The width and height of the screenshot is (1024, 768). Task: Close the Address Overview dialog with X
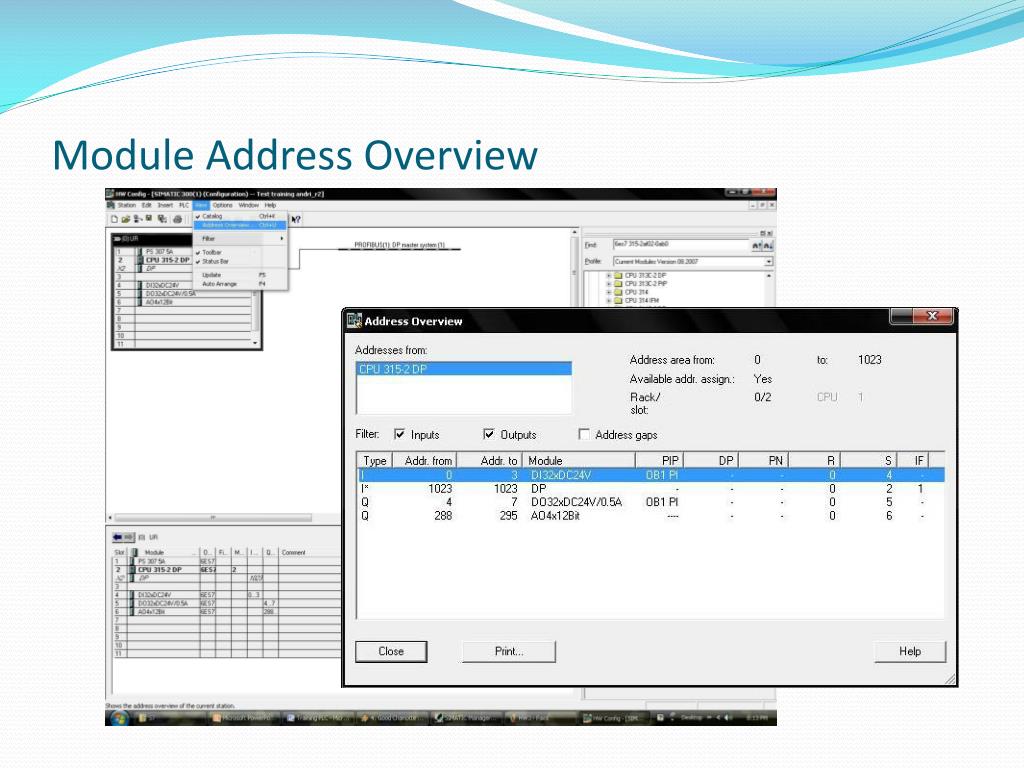932,316
